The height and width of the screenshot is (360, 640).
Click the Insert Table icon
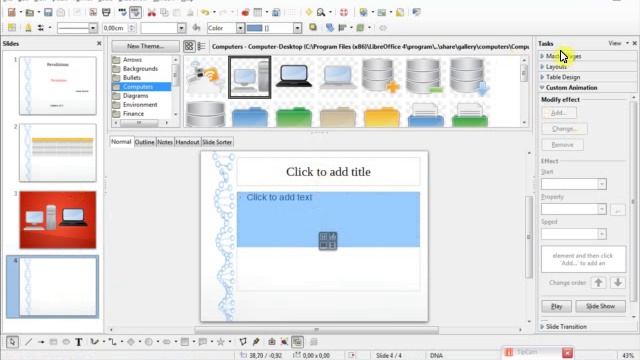click(x=258, y=12)
